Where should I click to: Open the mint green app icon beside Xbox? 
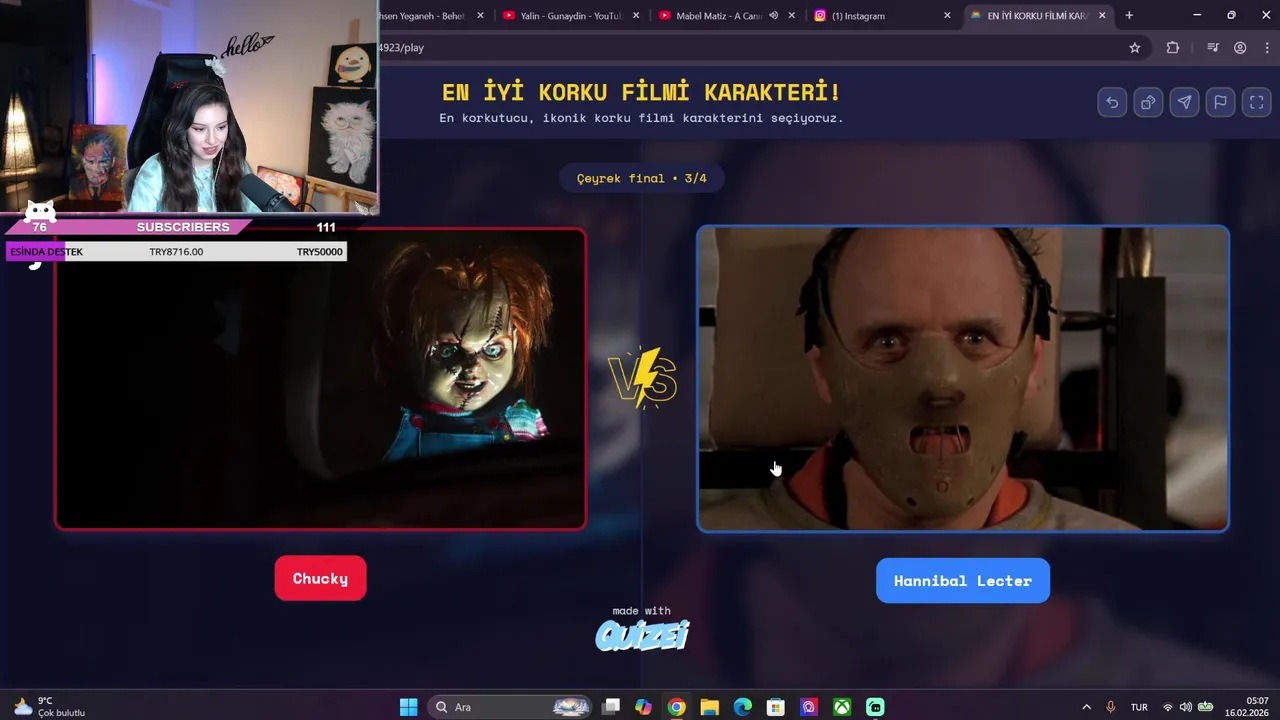point(875,707)
